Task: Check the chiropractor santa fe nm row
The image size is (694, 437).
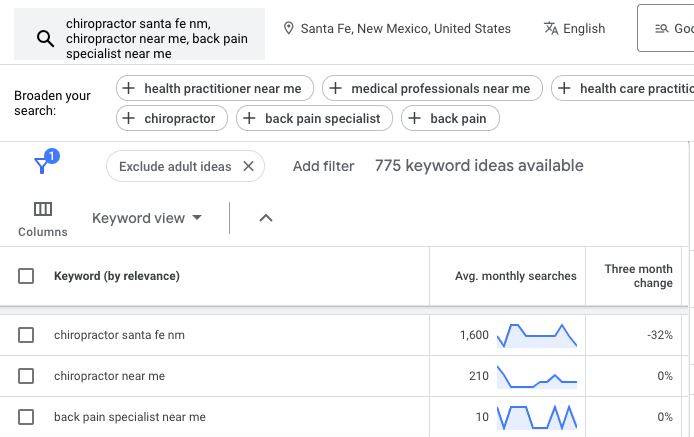Action: [x=26, y=336]
